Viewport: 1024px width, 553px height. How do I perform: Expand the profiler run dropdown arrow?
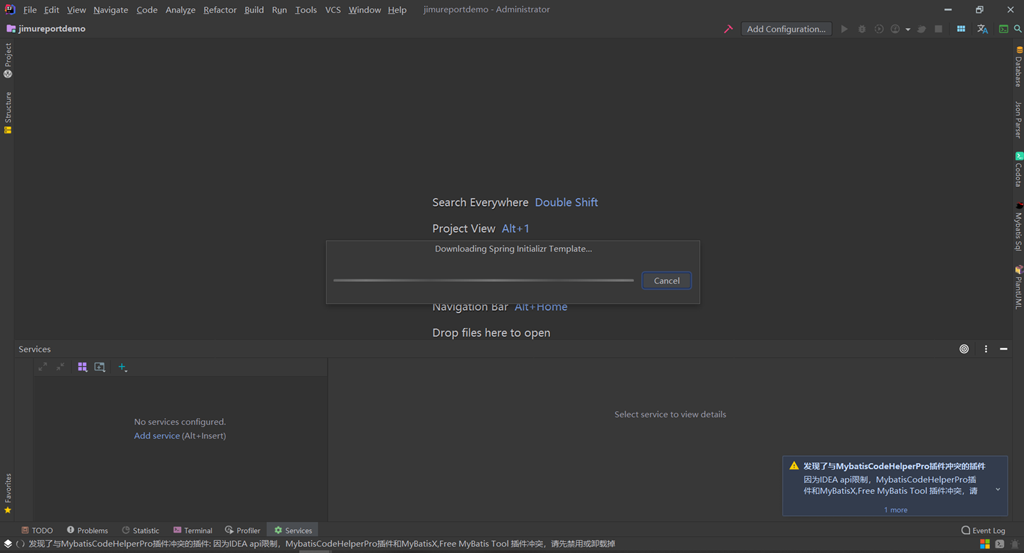point(908,29)
